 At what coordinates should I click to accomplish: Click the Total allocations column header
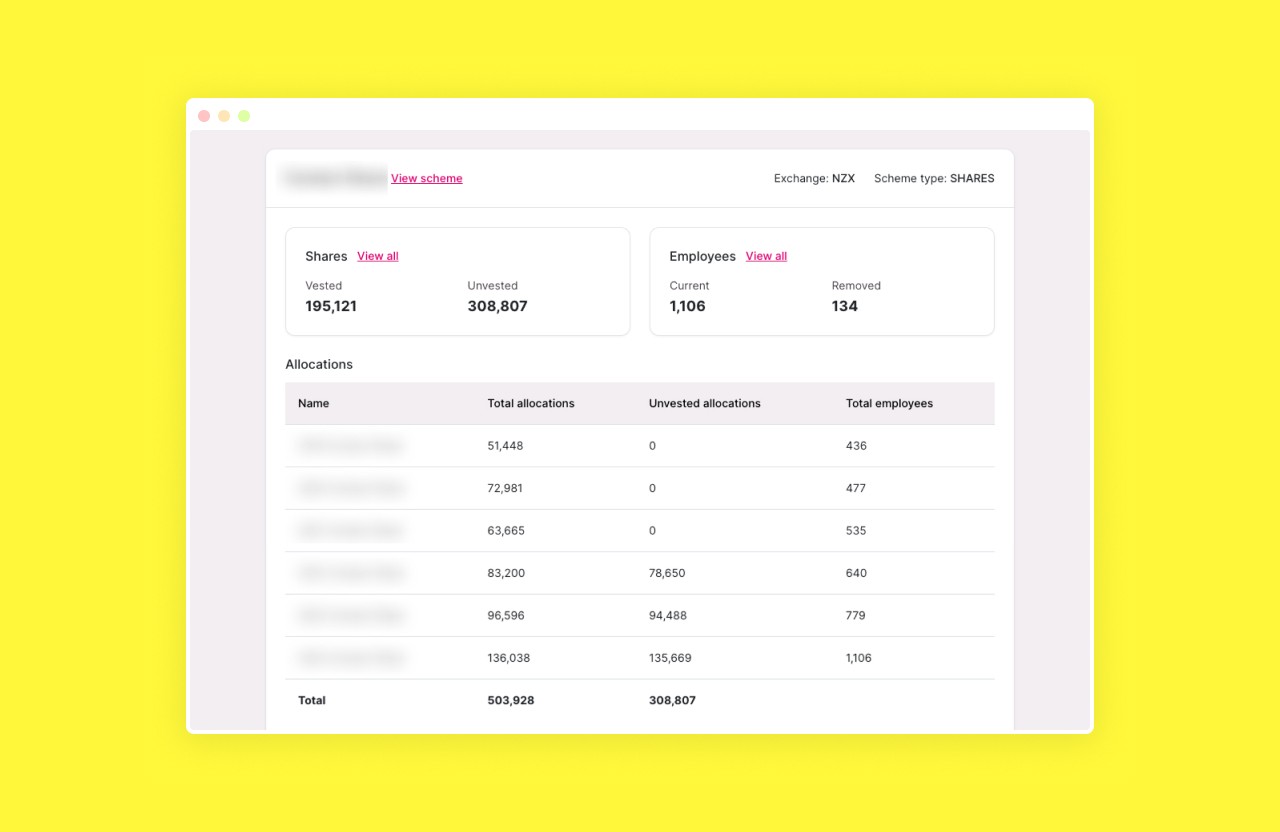(531, 403)
